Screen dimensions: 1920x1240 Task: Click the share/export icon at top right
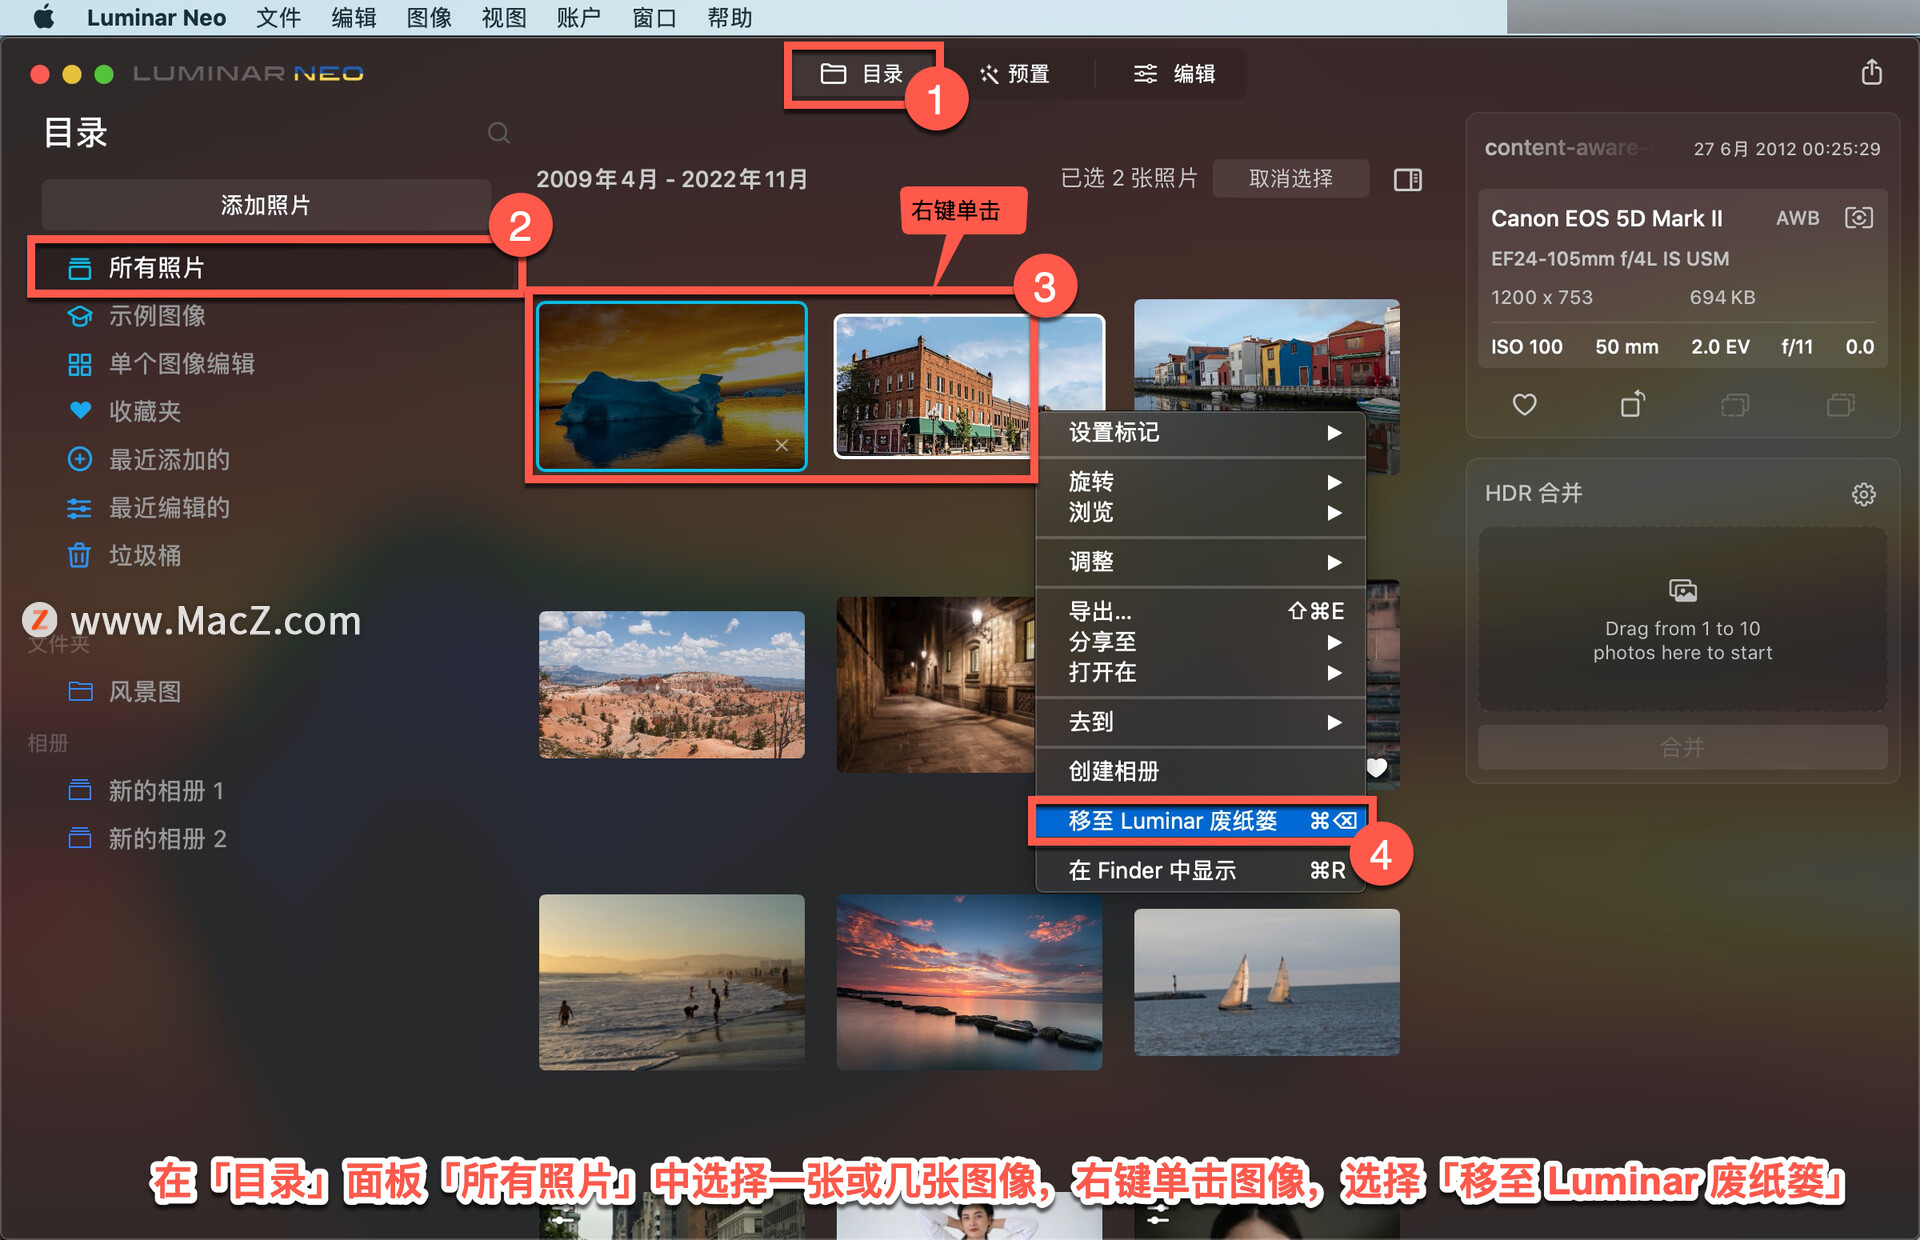tap(1872, 72)
